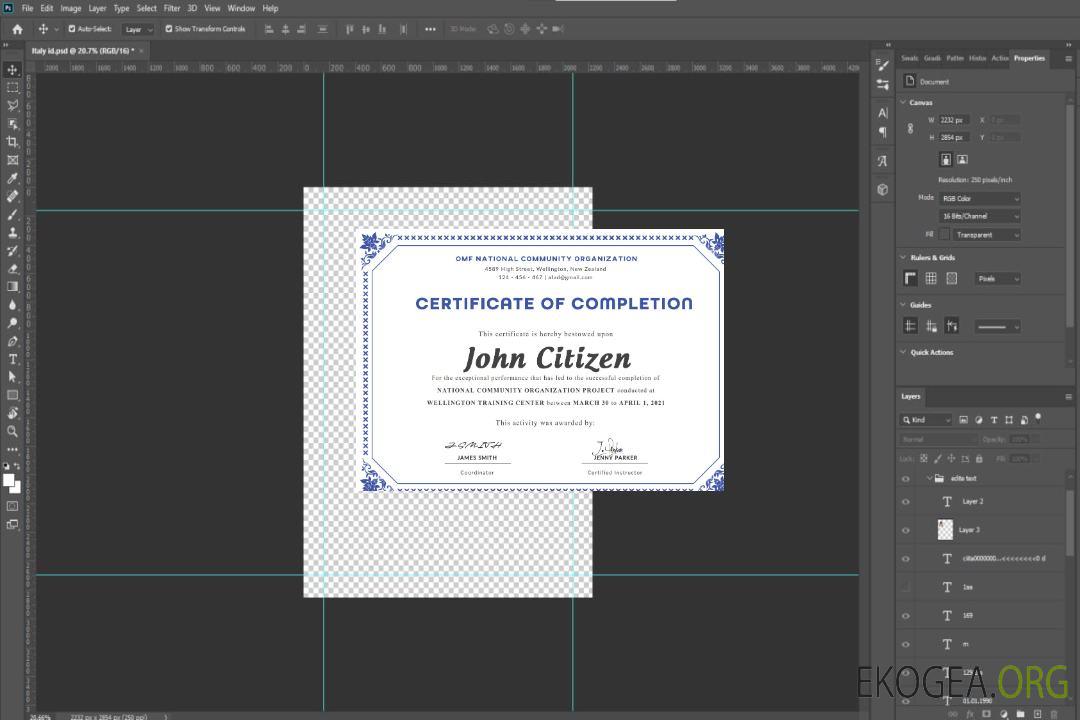Set canvas to landscape orientation icon
The width and height of the screenshot is (1080, 720).
(x=962, y=159)
